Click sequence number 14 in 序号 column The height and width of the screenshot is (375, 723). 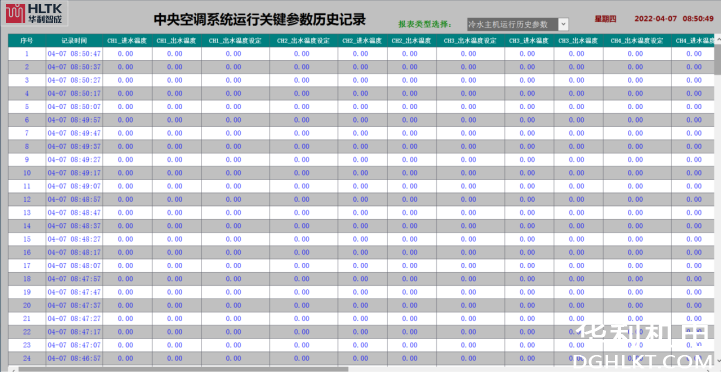(x=27, y=226)
